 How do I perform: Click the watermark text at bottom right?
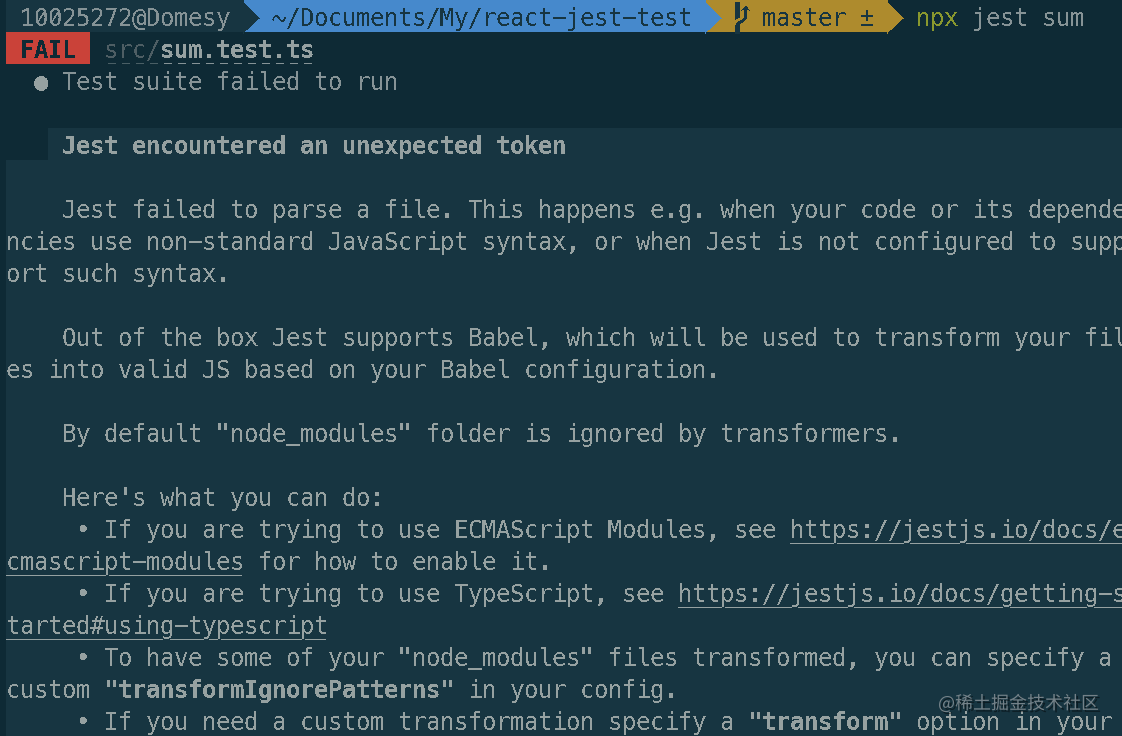point(1018,703)
